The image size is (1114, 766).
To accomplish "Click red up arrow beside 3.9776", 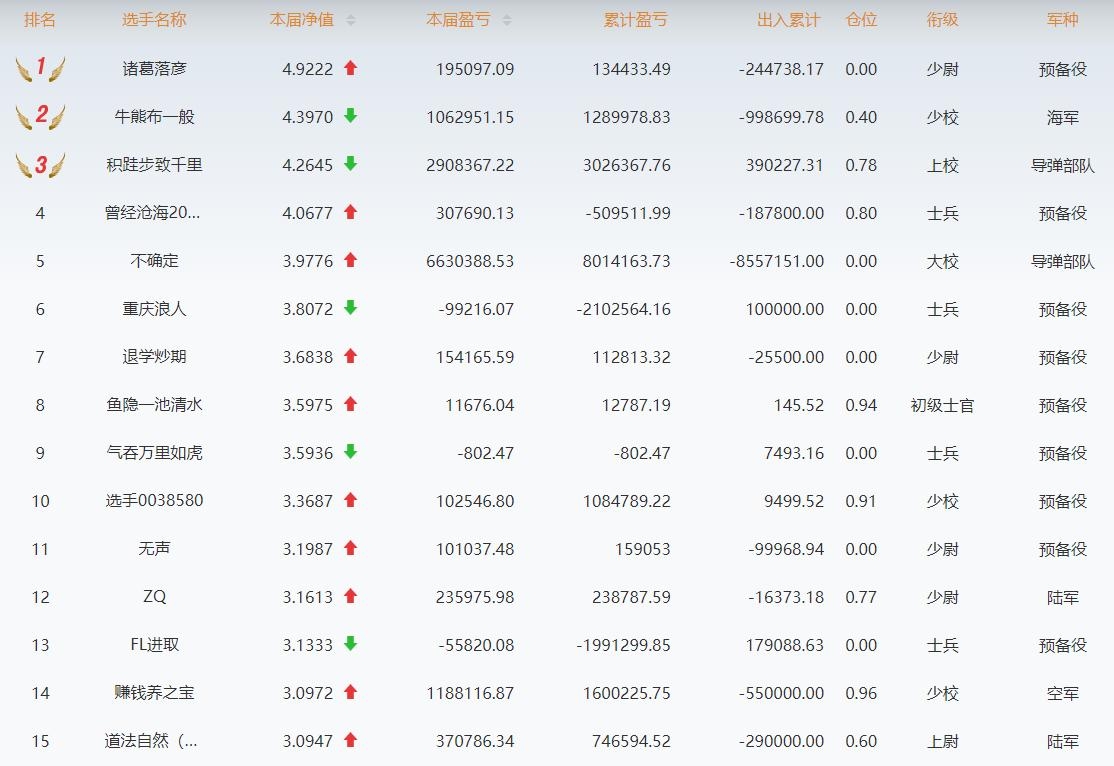I will pyautogui.click(x=350, y=260).
